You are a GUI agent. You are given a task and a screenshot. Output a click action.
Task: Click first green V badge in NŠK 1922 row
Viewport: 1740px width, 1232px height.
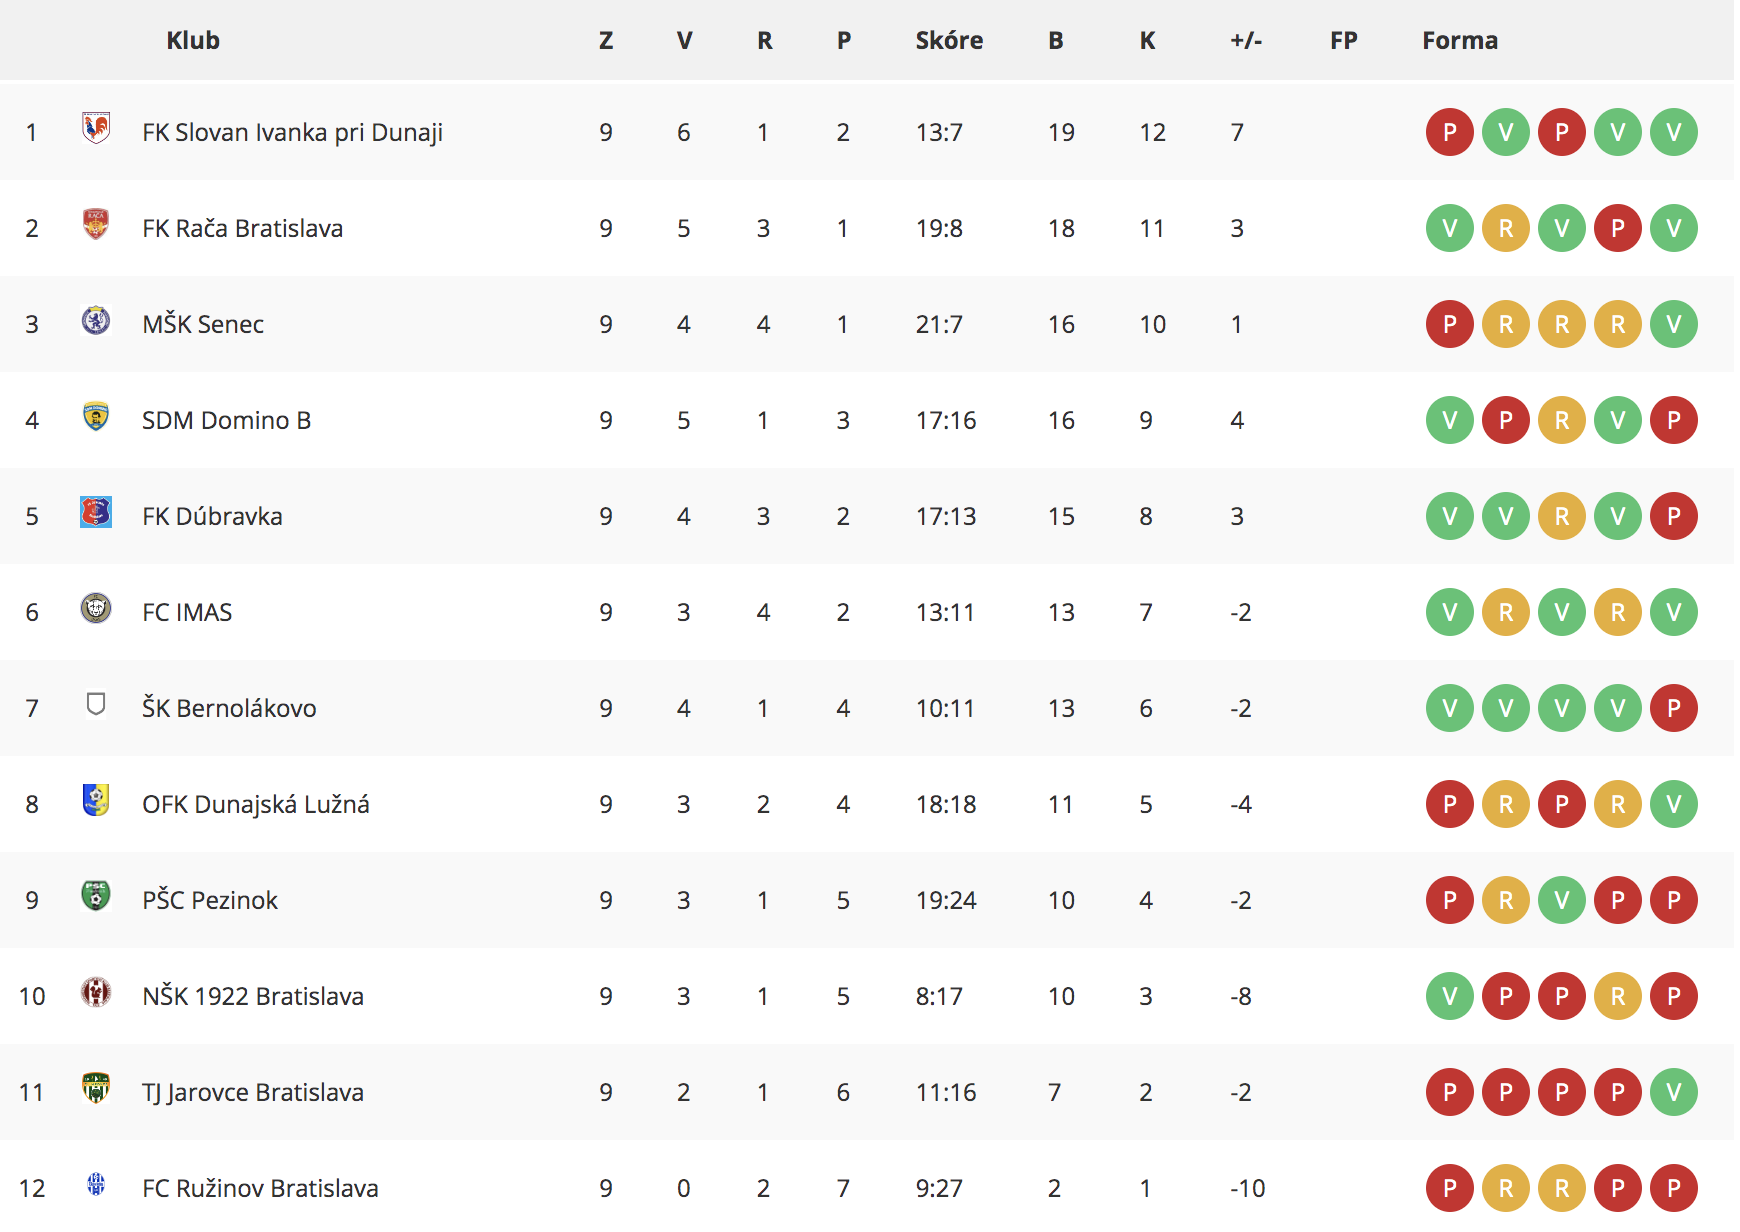coord(1450,996)
